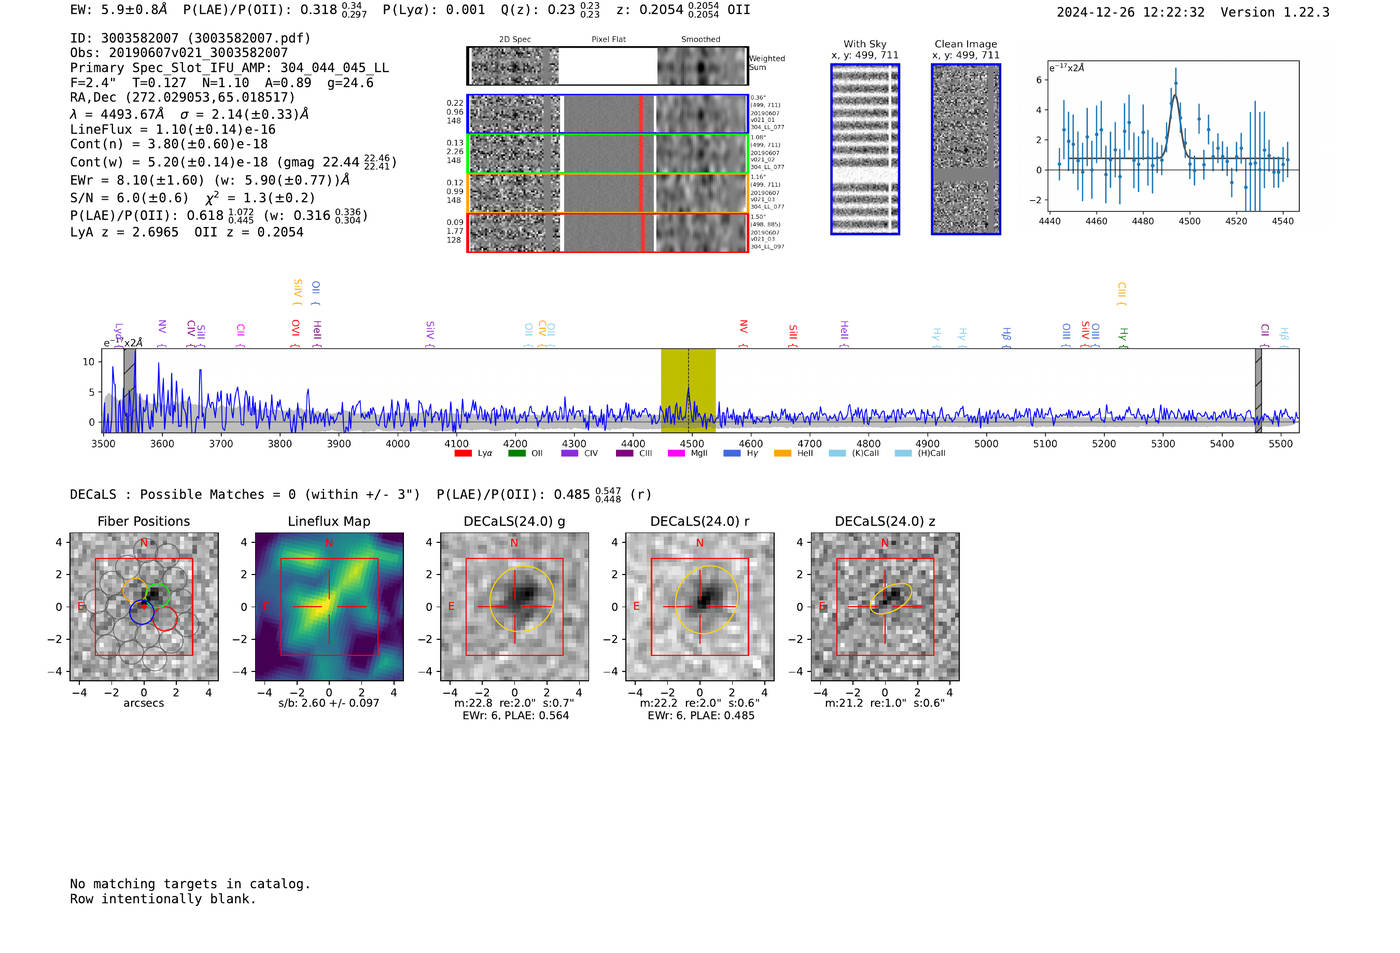Click the magenta MgII legend swatch
This screenshot has height=953, width=1400.
pos(676,453)
